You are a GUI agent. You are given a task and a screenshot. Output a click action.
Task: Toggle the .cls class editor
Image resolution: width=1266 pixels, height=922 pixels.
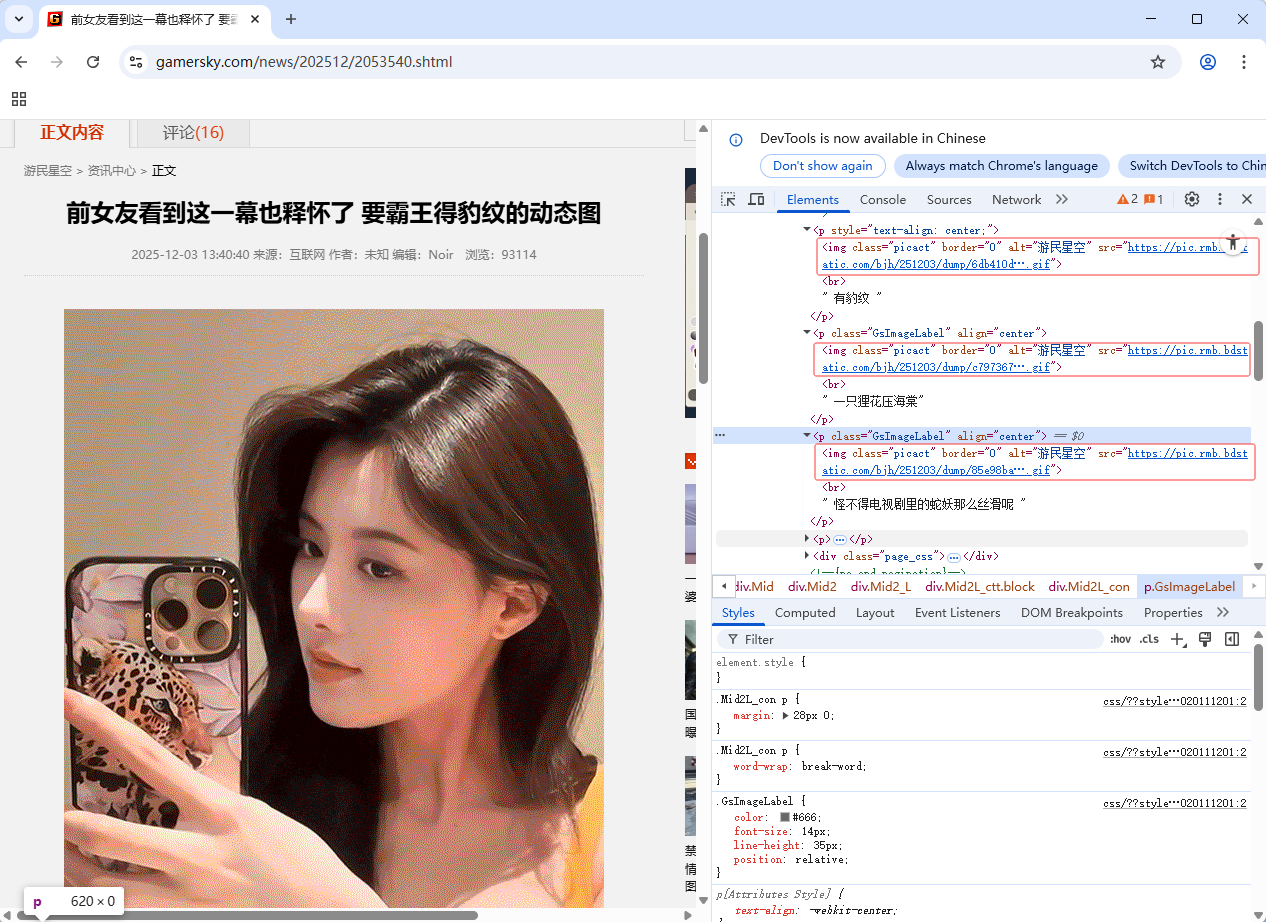pyautogui.click(x=1148, y=639)
